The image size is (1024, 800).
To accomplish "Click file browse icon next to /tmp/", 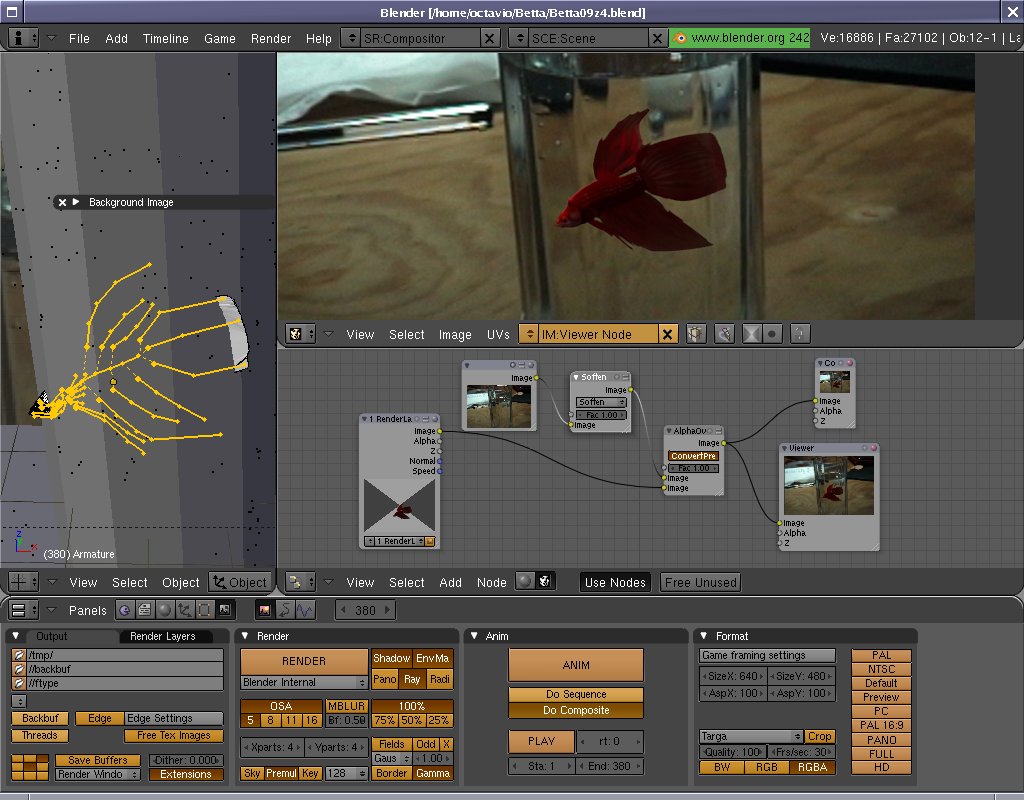I will coord(18,655).
